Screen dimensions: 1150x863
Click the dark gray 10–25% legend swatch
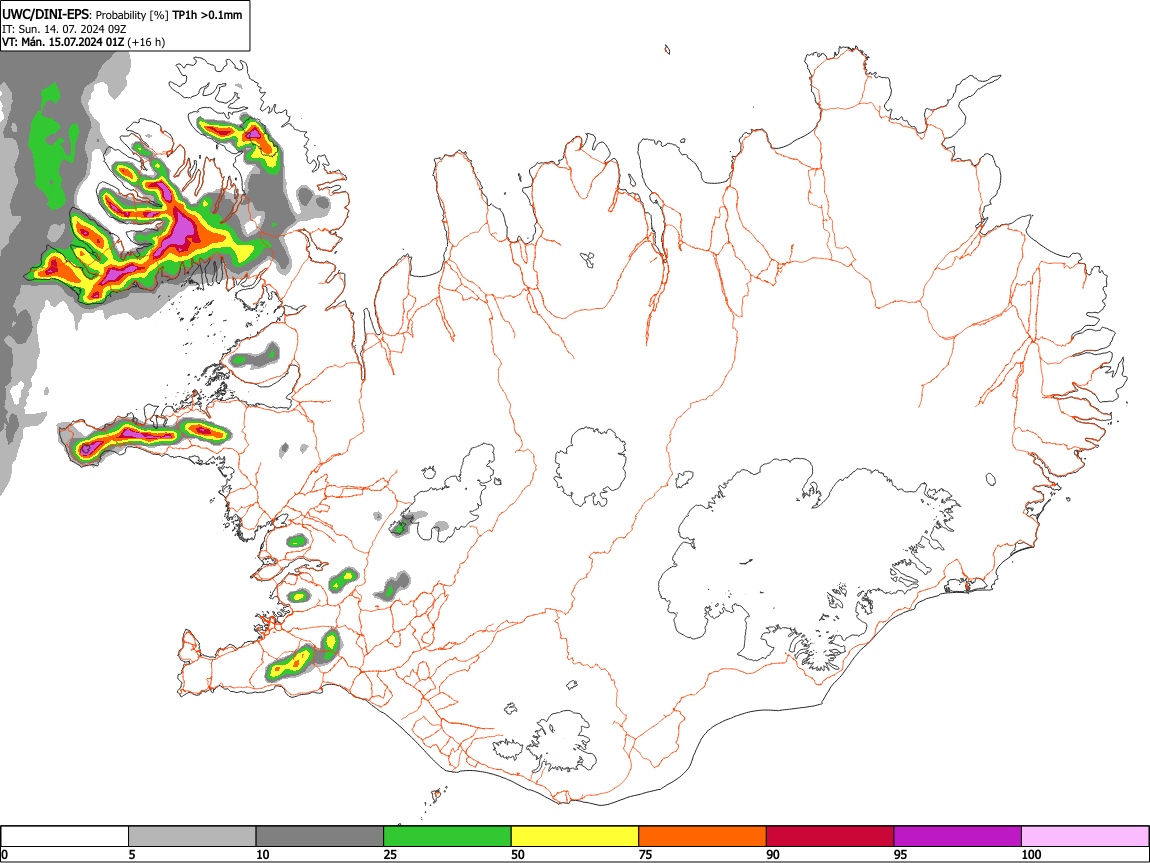[320, 837]
